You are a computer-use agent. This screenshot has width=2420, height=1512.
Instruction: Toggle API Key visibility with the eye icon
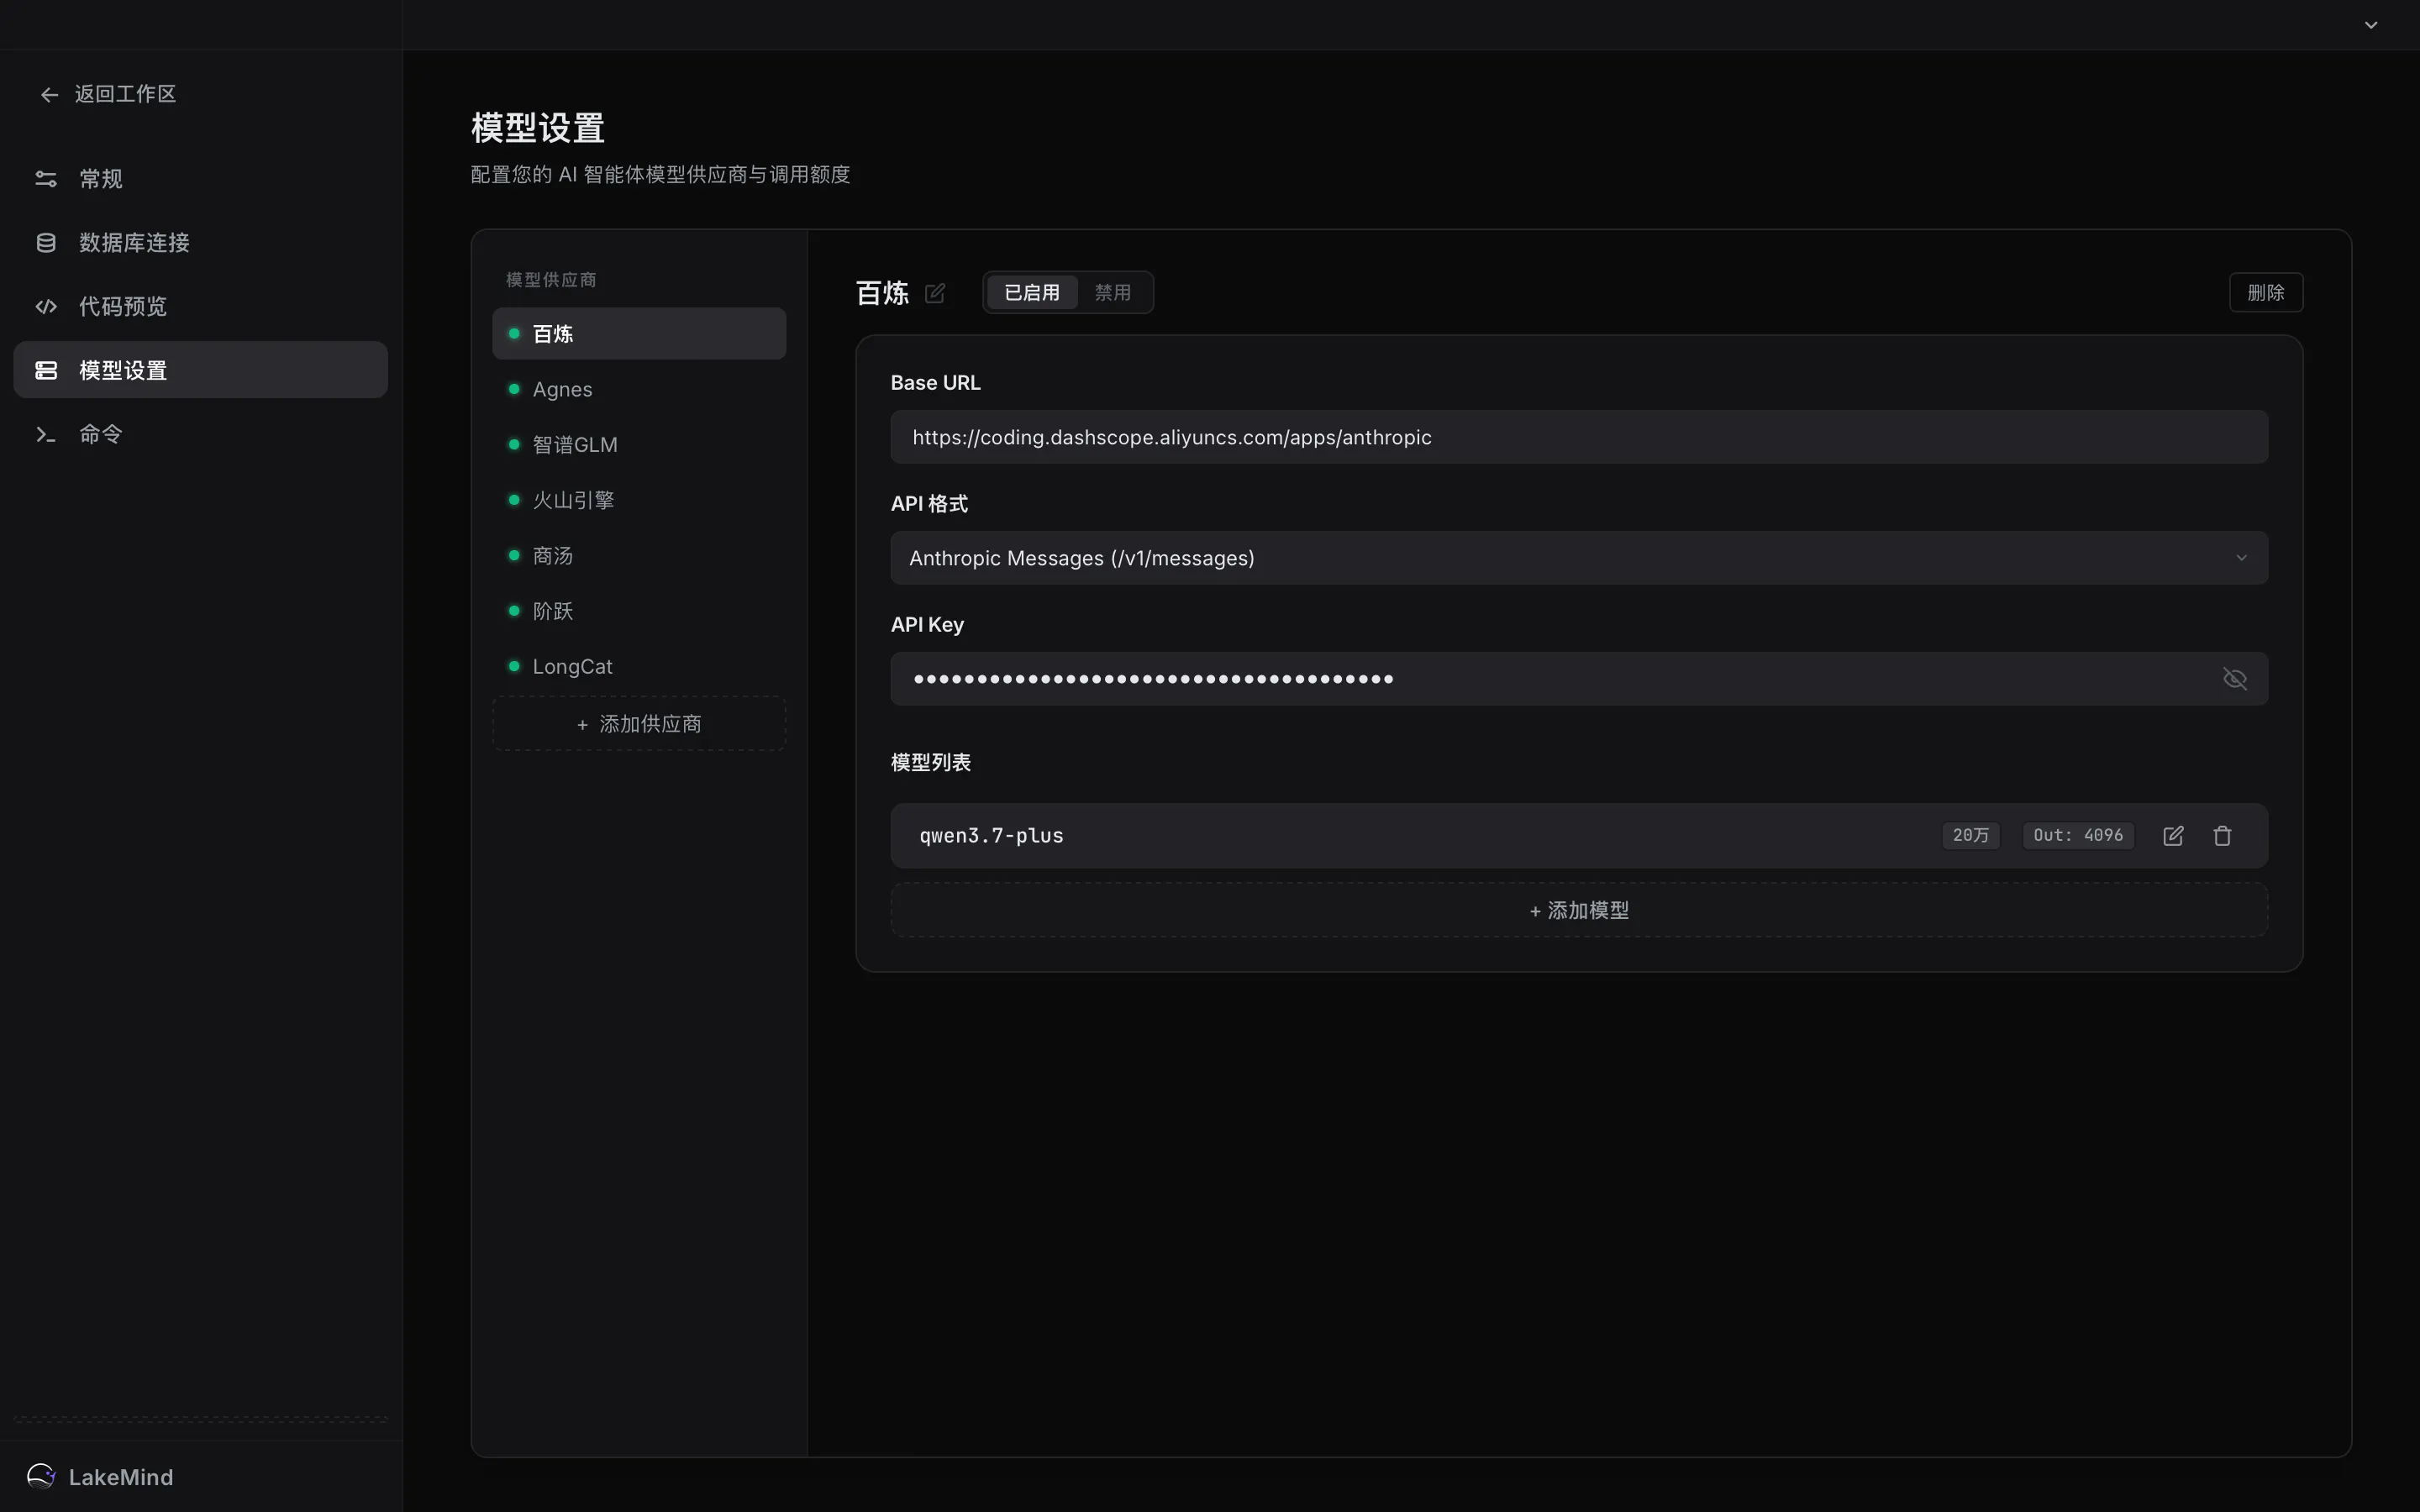2234,679
